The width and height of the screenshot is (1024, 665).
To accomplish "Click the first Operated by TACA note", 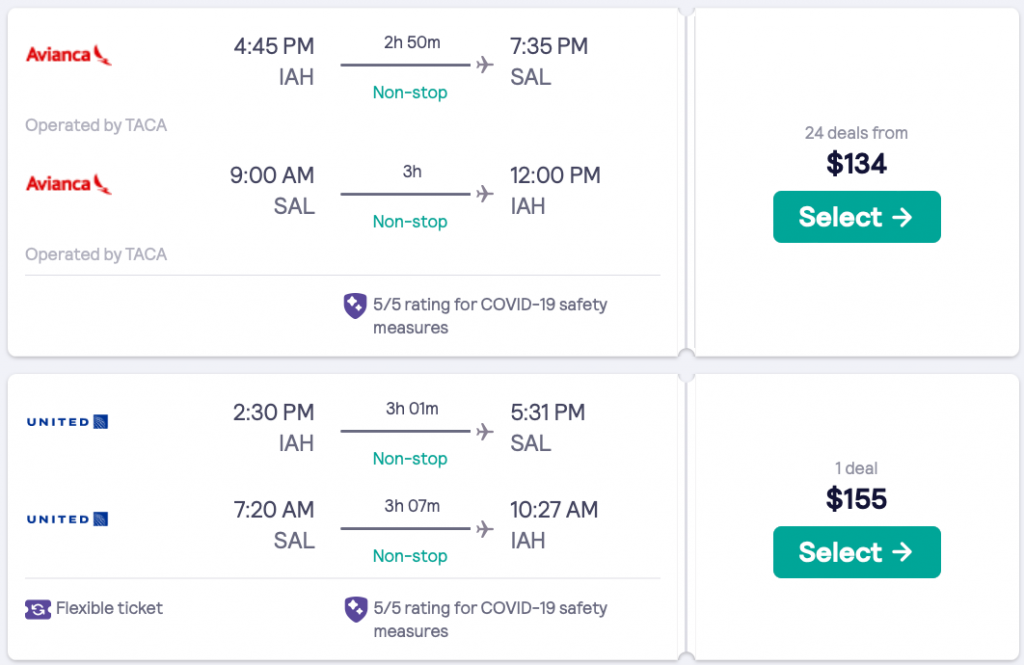I will click(x=96, y=126).
